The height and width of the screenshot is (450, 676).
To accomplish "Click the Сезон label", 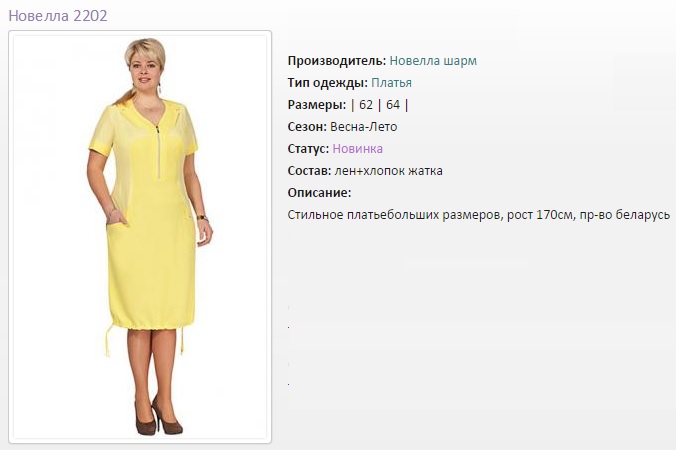I will (307, 127).
